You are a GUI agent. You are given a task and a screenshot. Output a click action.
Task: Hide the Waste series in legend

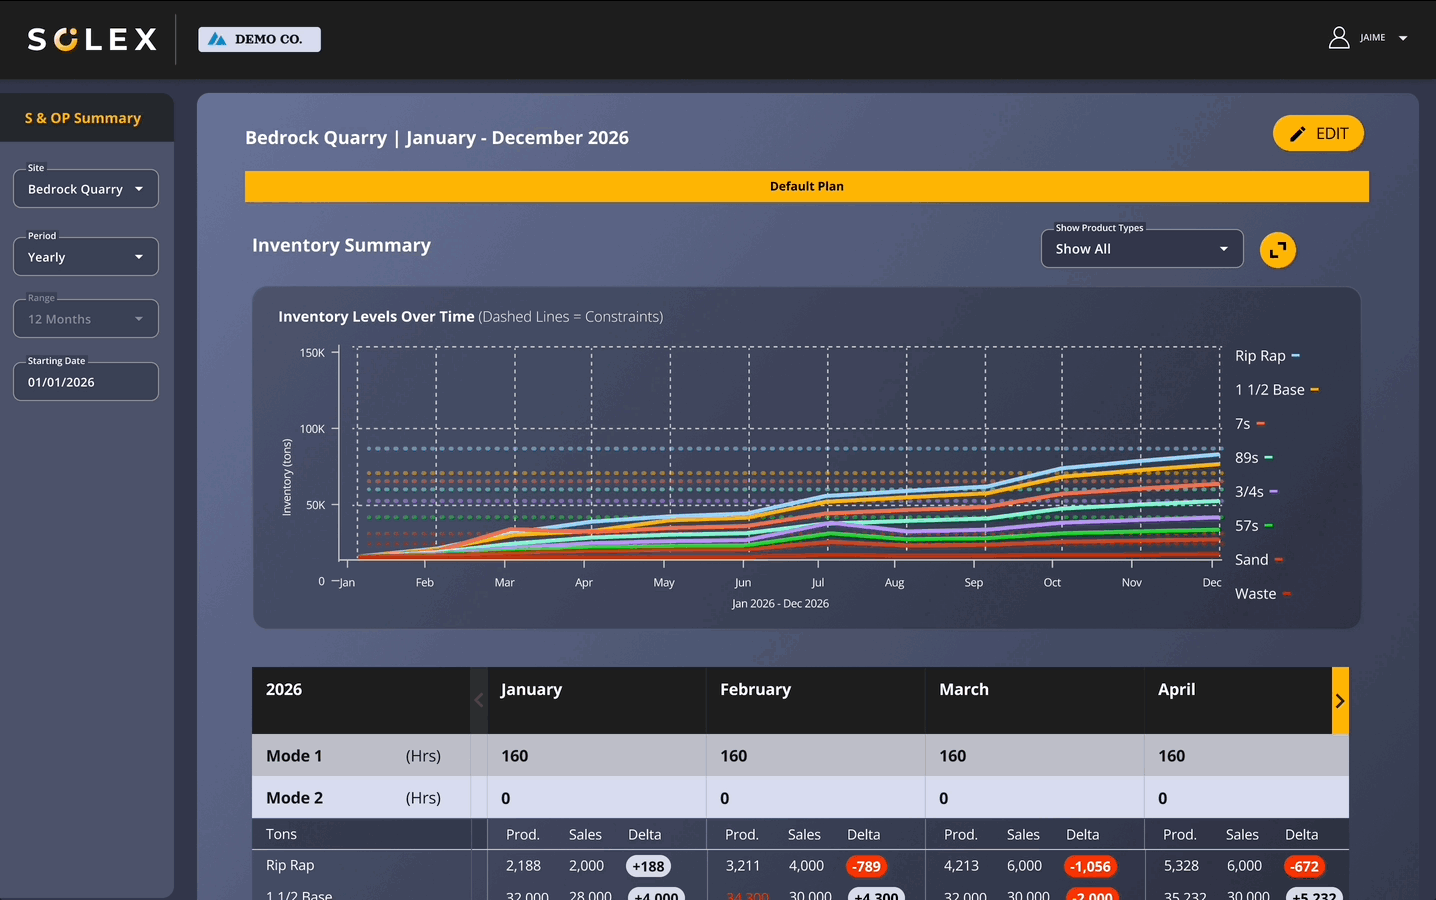[x=1262, y=594]
